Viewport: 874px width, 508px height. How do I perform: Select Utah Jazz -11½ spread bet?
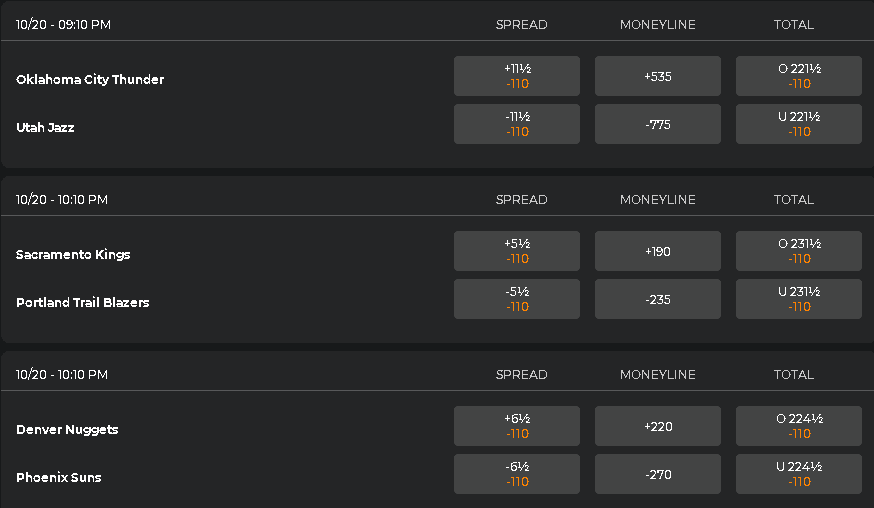coord(517,124)
